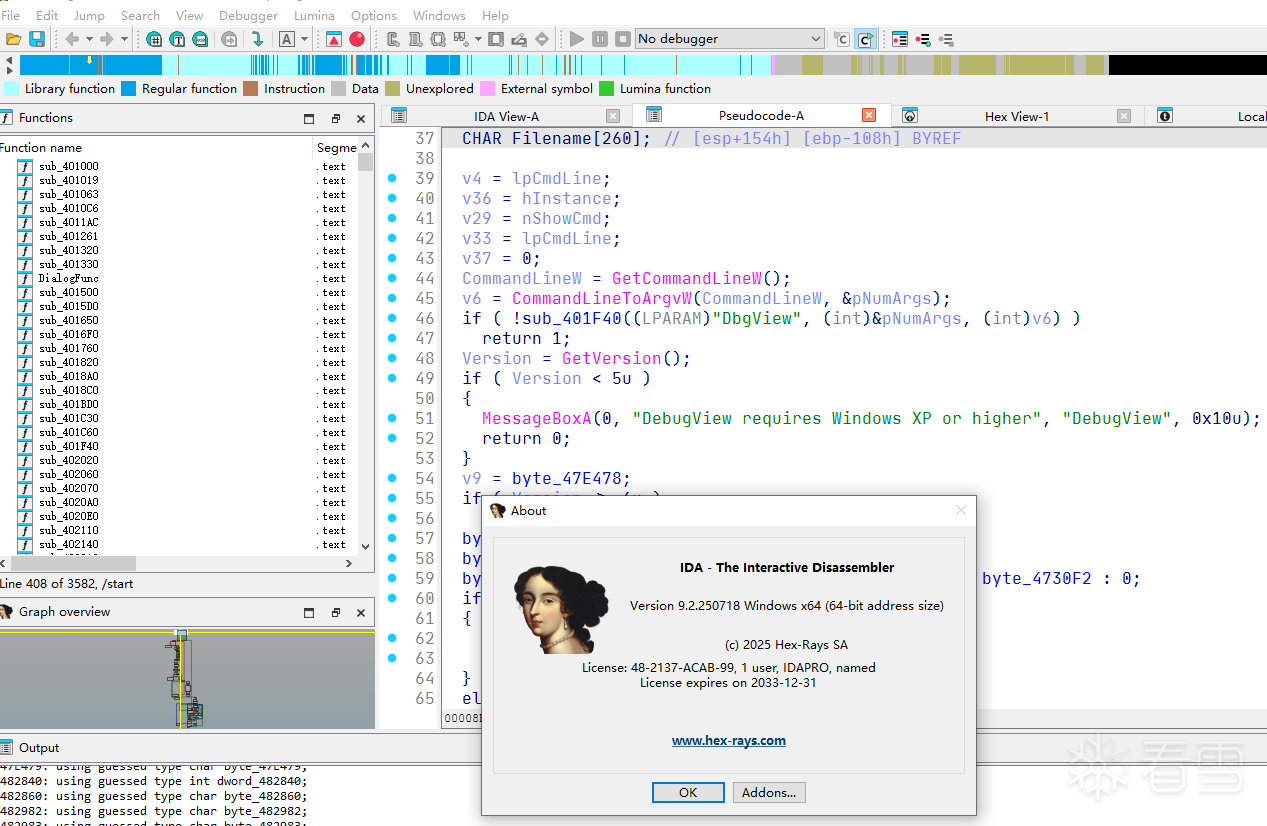
Task: Switch to the IDA View-A tab
Action: click(x=506, y=116)
